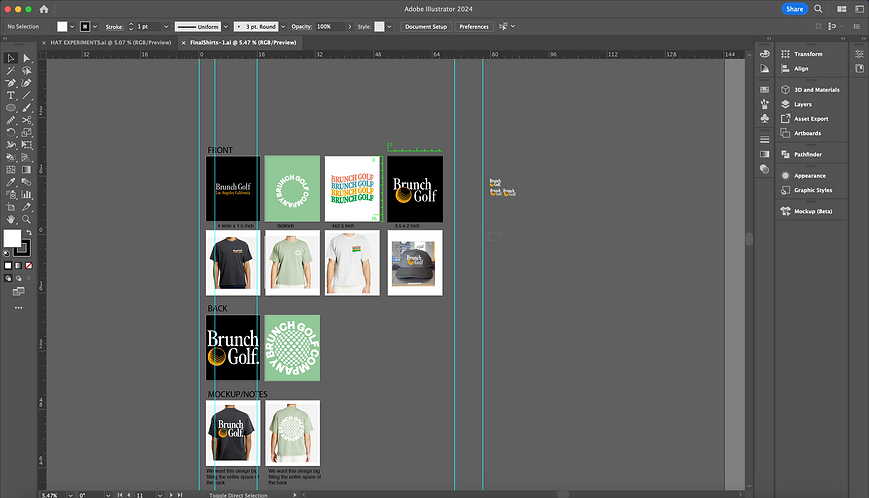Select the Line Segment tool
Screen dimensions: 869x498
27,95
